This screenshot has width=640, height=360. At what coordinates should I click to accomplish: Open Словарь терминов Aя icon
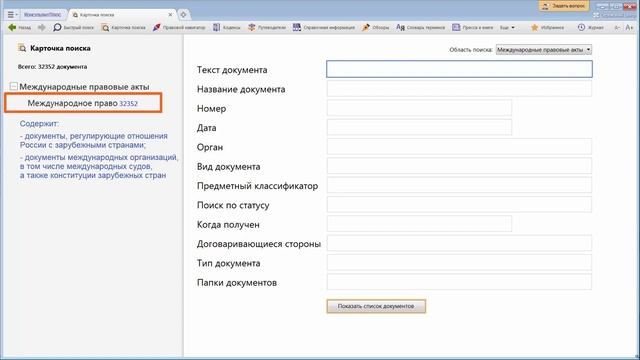pyautogui.click(x=400, y=27)
